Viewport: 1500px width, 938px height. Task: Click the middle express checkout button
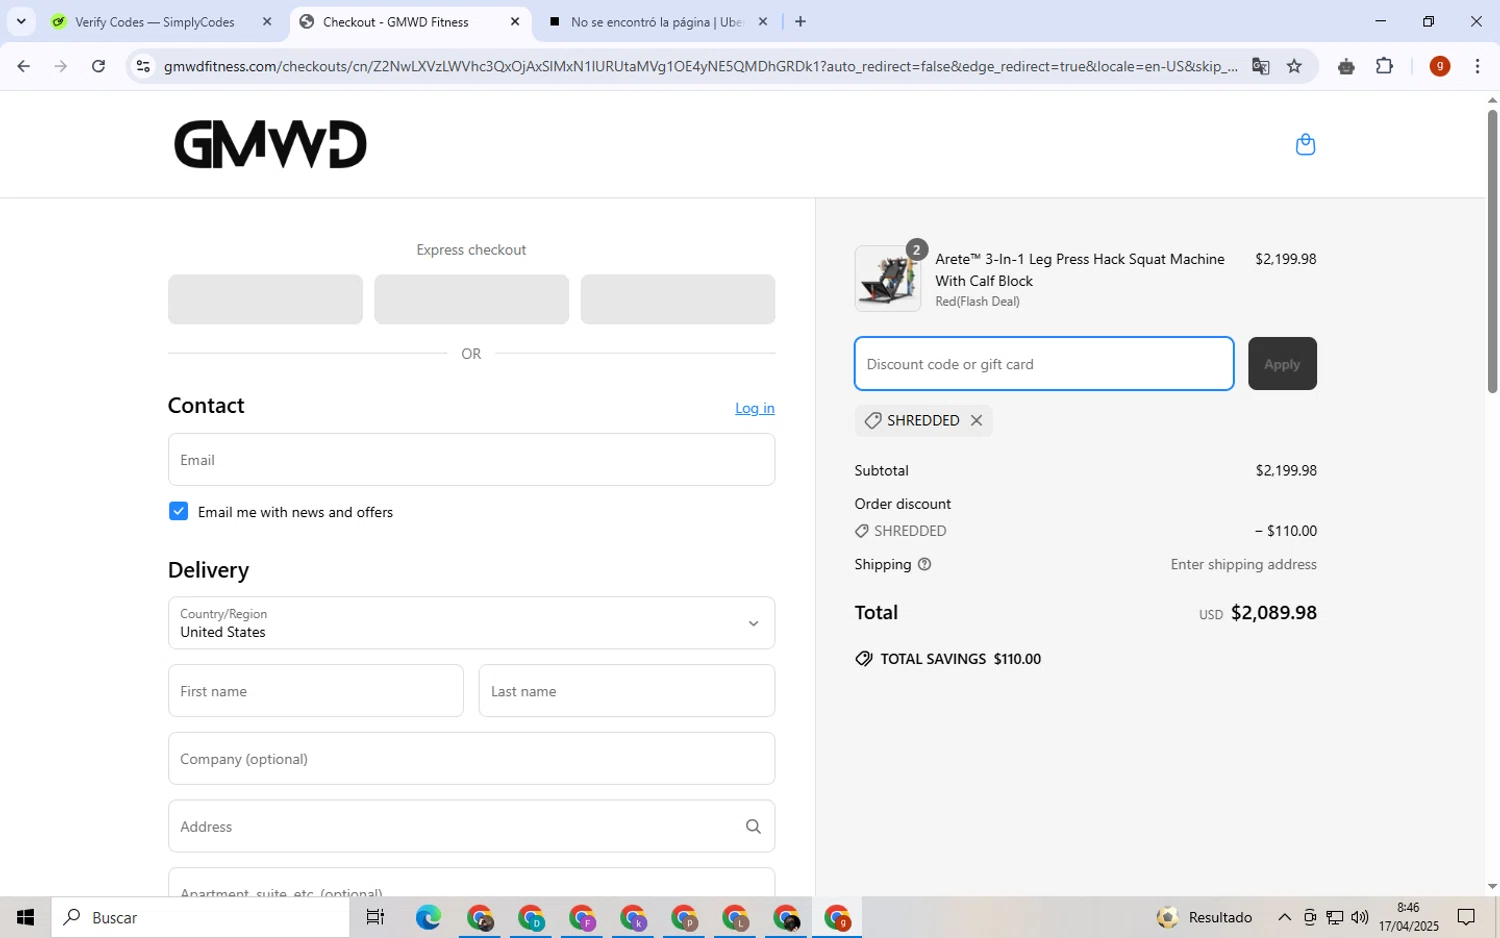tap(471, 299)
